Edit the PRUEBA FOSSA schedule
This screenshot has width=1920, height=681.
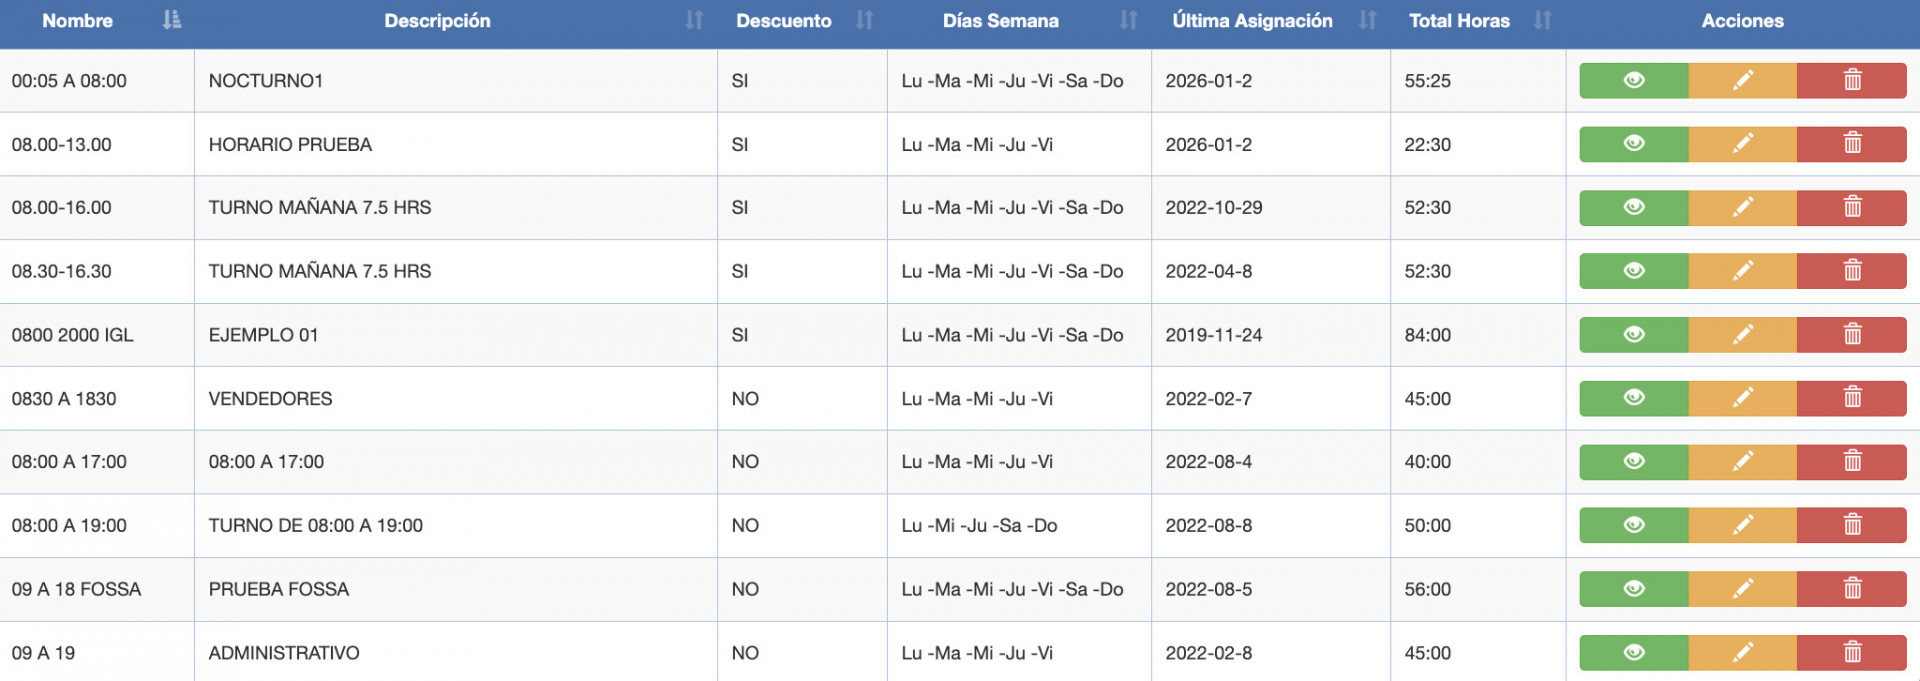(x=1742, y=589)
